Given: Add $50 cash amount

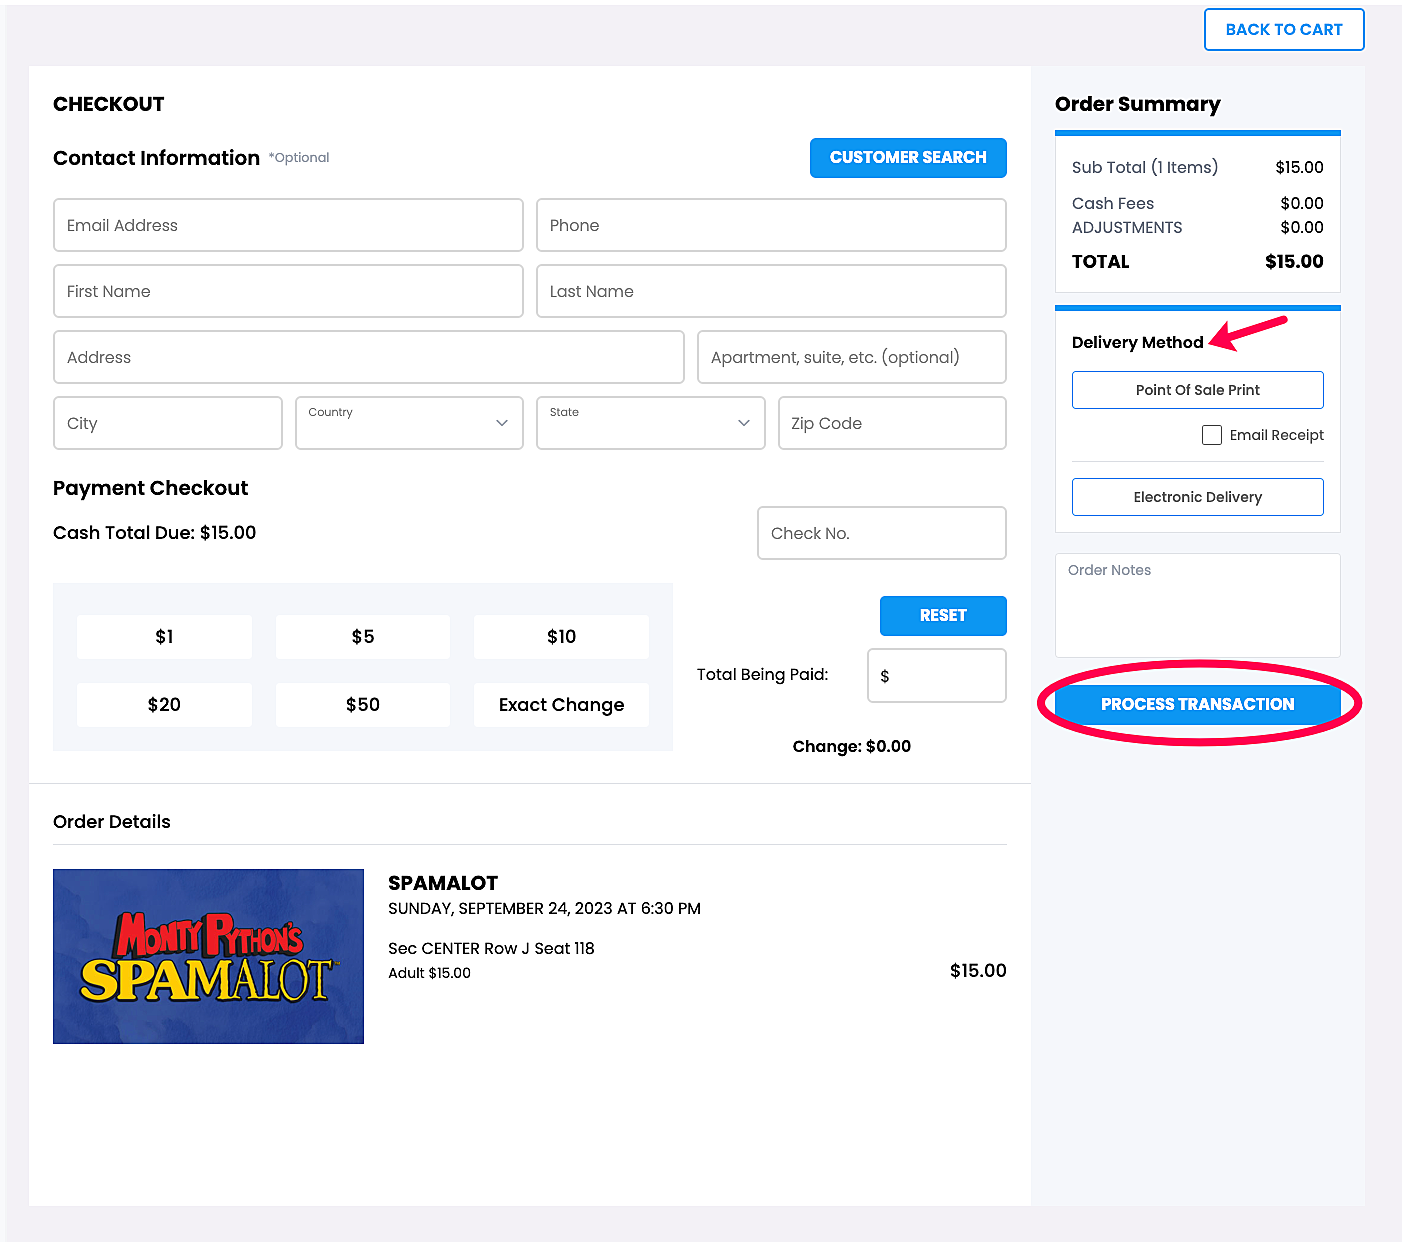Looking at the screenshot, I should [x=363, y=705].
